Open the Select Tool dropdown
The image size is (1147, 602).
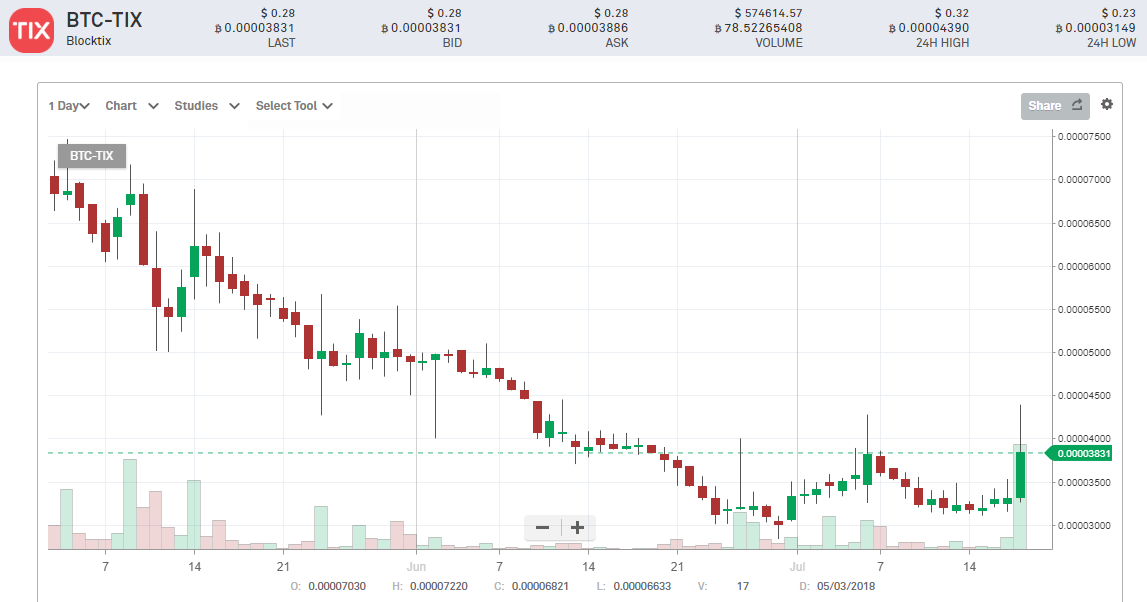coord(294,106)
